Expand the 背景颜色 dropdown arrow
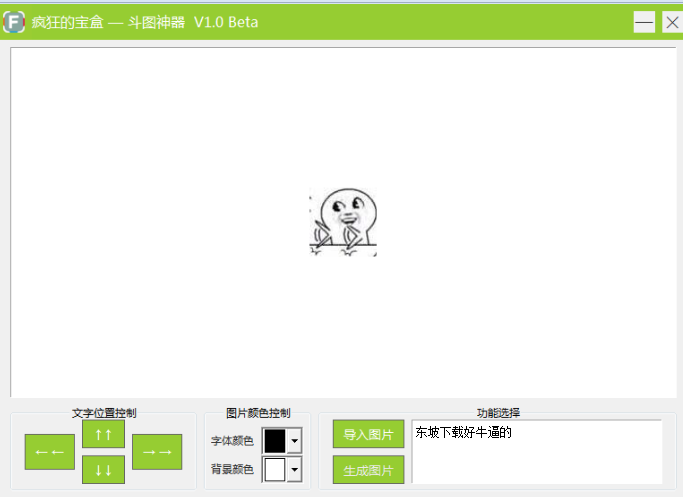This screenshot has height=497, width=683. (x=294, y=470)
